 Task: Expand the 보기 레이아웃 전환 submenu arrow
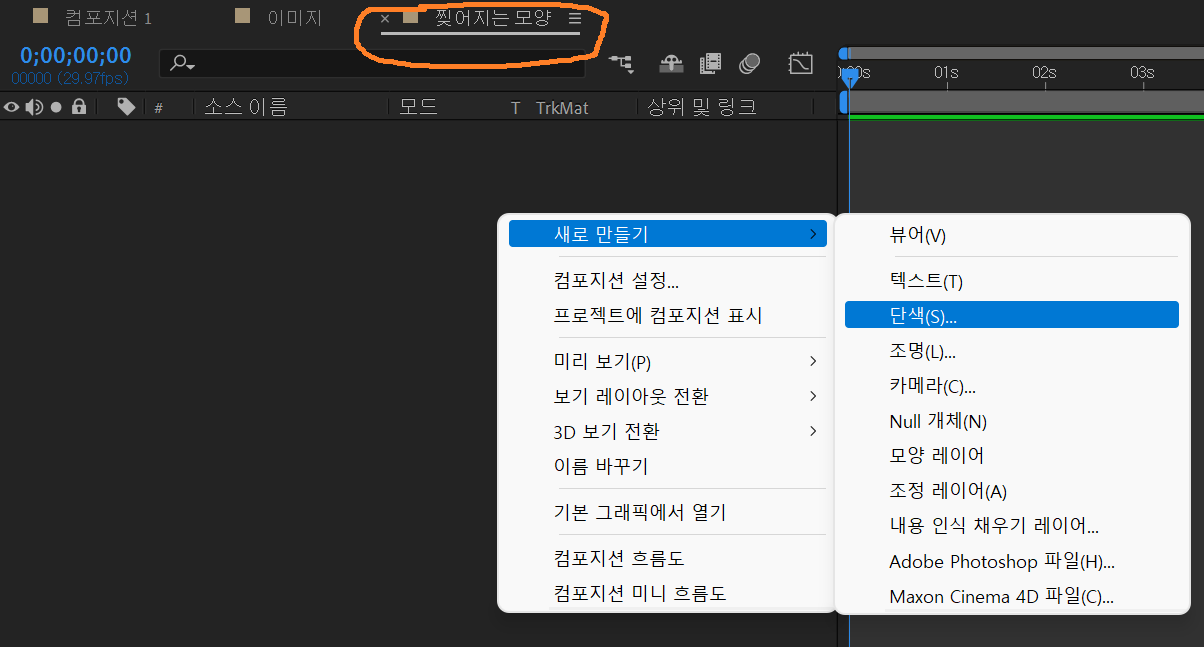point(813,396)
